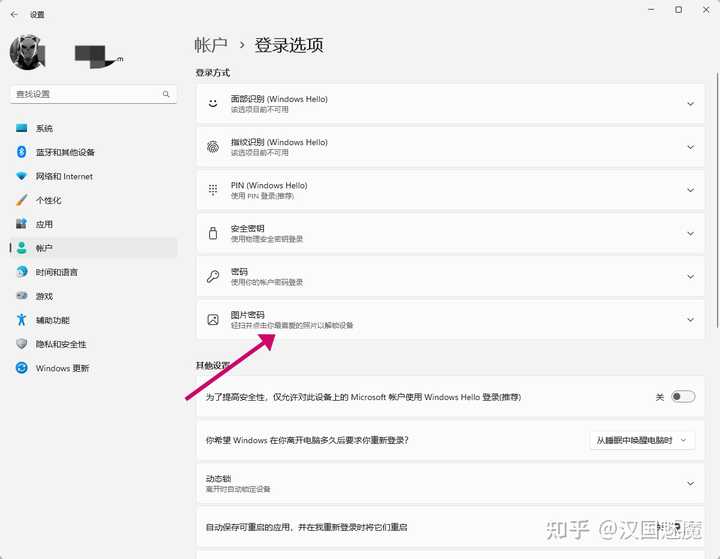720x559 pixels.
Task: Click the search magnifier icon
Action: point(166,94)
